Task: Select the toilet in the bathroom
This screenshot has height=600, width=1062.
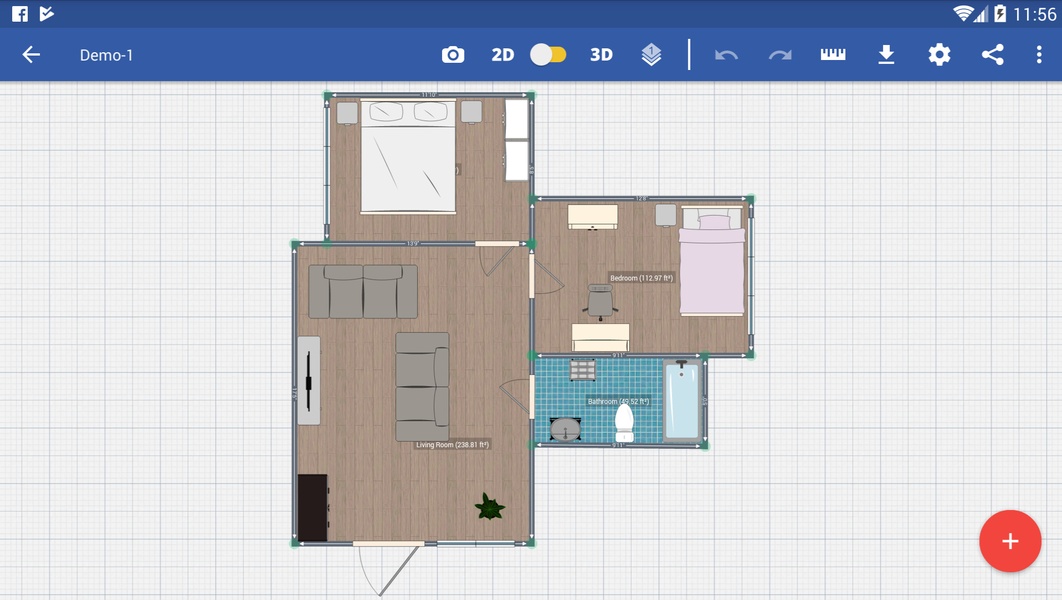Action: click(x=624, y=421)
